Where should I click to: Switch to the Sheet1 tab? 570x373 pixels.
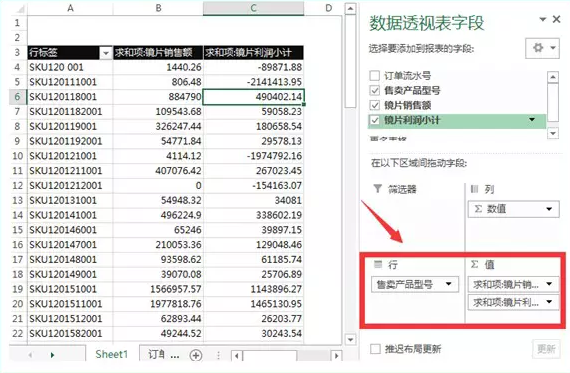click(112, 354)
